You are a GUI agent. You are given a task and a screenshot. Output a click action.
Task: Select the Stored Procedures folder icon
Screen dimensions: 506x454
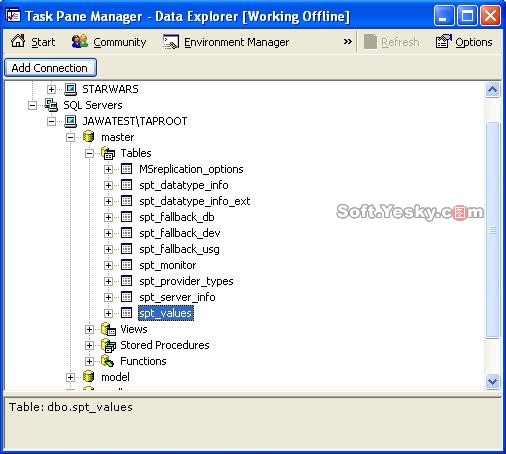tap(108, 345)
